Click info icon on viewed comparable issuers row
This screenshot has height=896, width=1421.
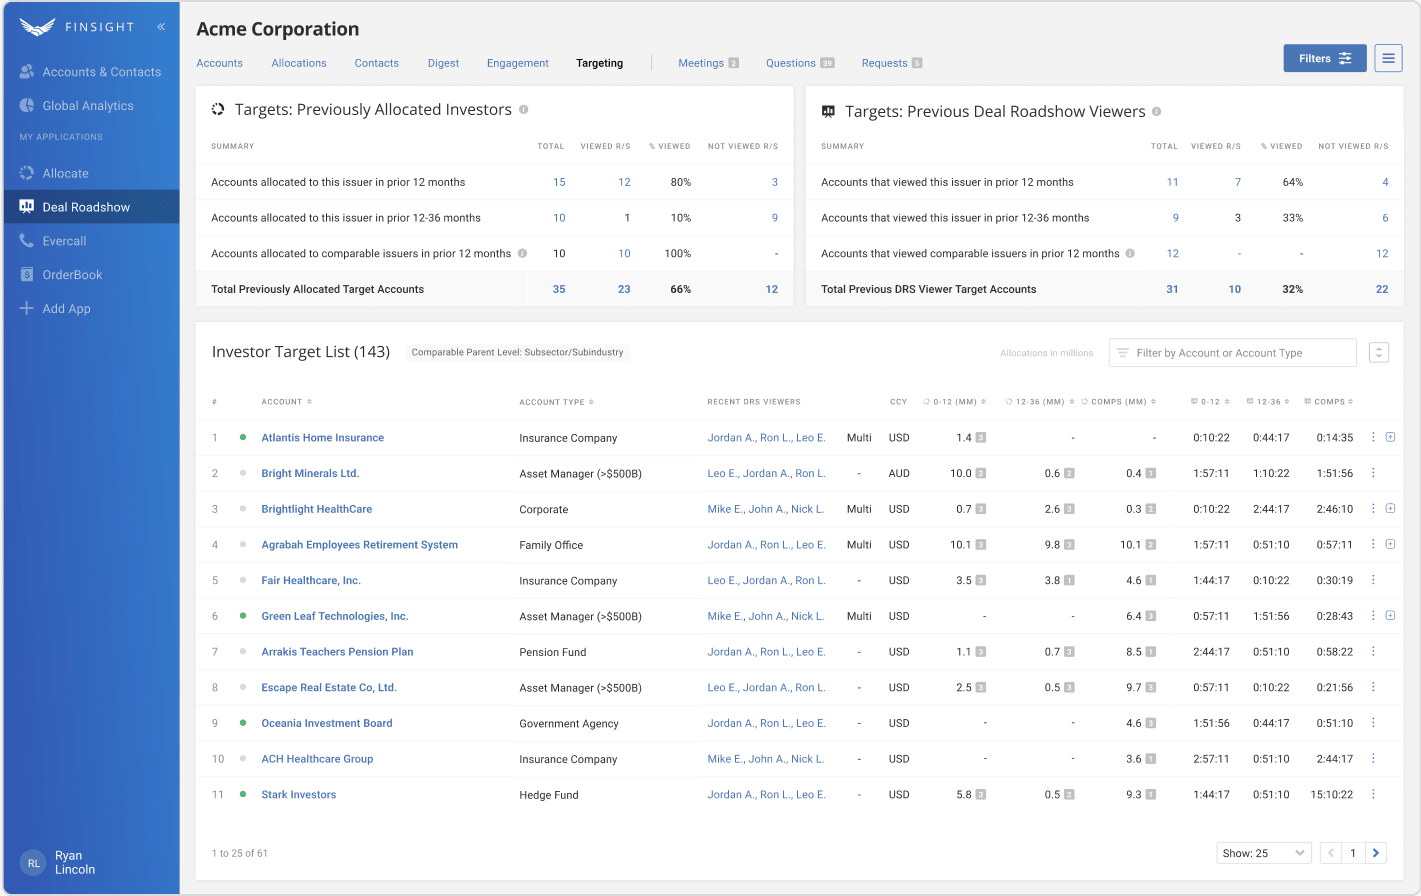pos(1130,253)
